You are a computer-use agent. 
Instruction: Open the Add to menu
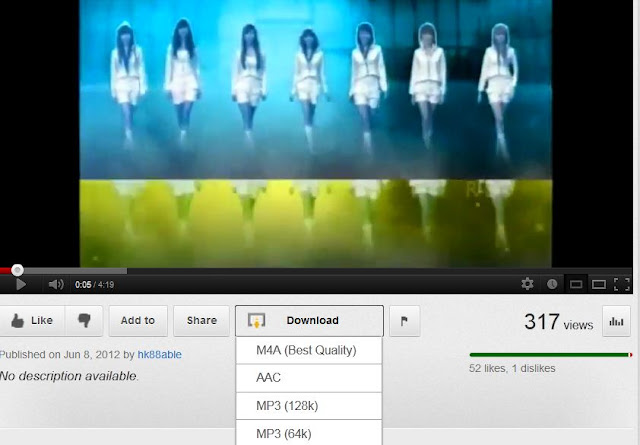(x=138, y=320)
